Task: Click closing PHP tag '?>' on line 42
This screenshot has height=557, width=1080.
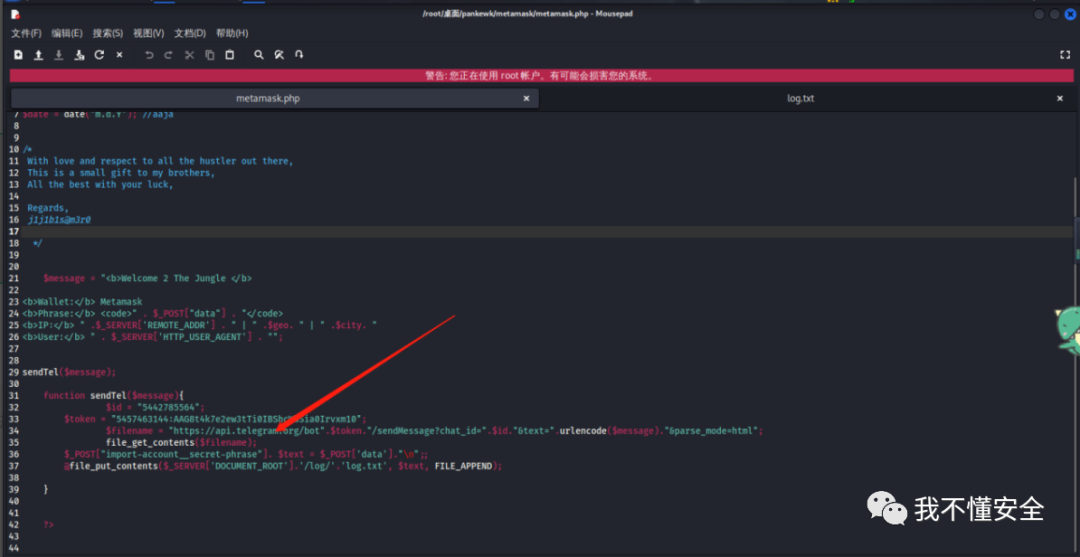Action: pyautogui.click(x=48, y=525)
